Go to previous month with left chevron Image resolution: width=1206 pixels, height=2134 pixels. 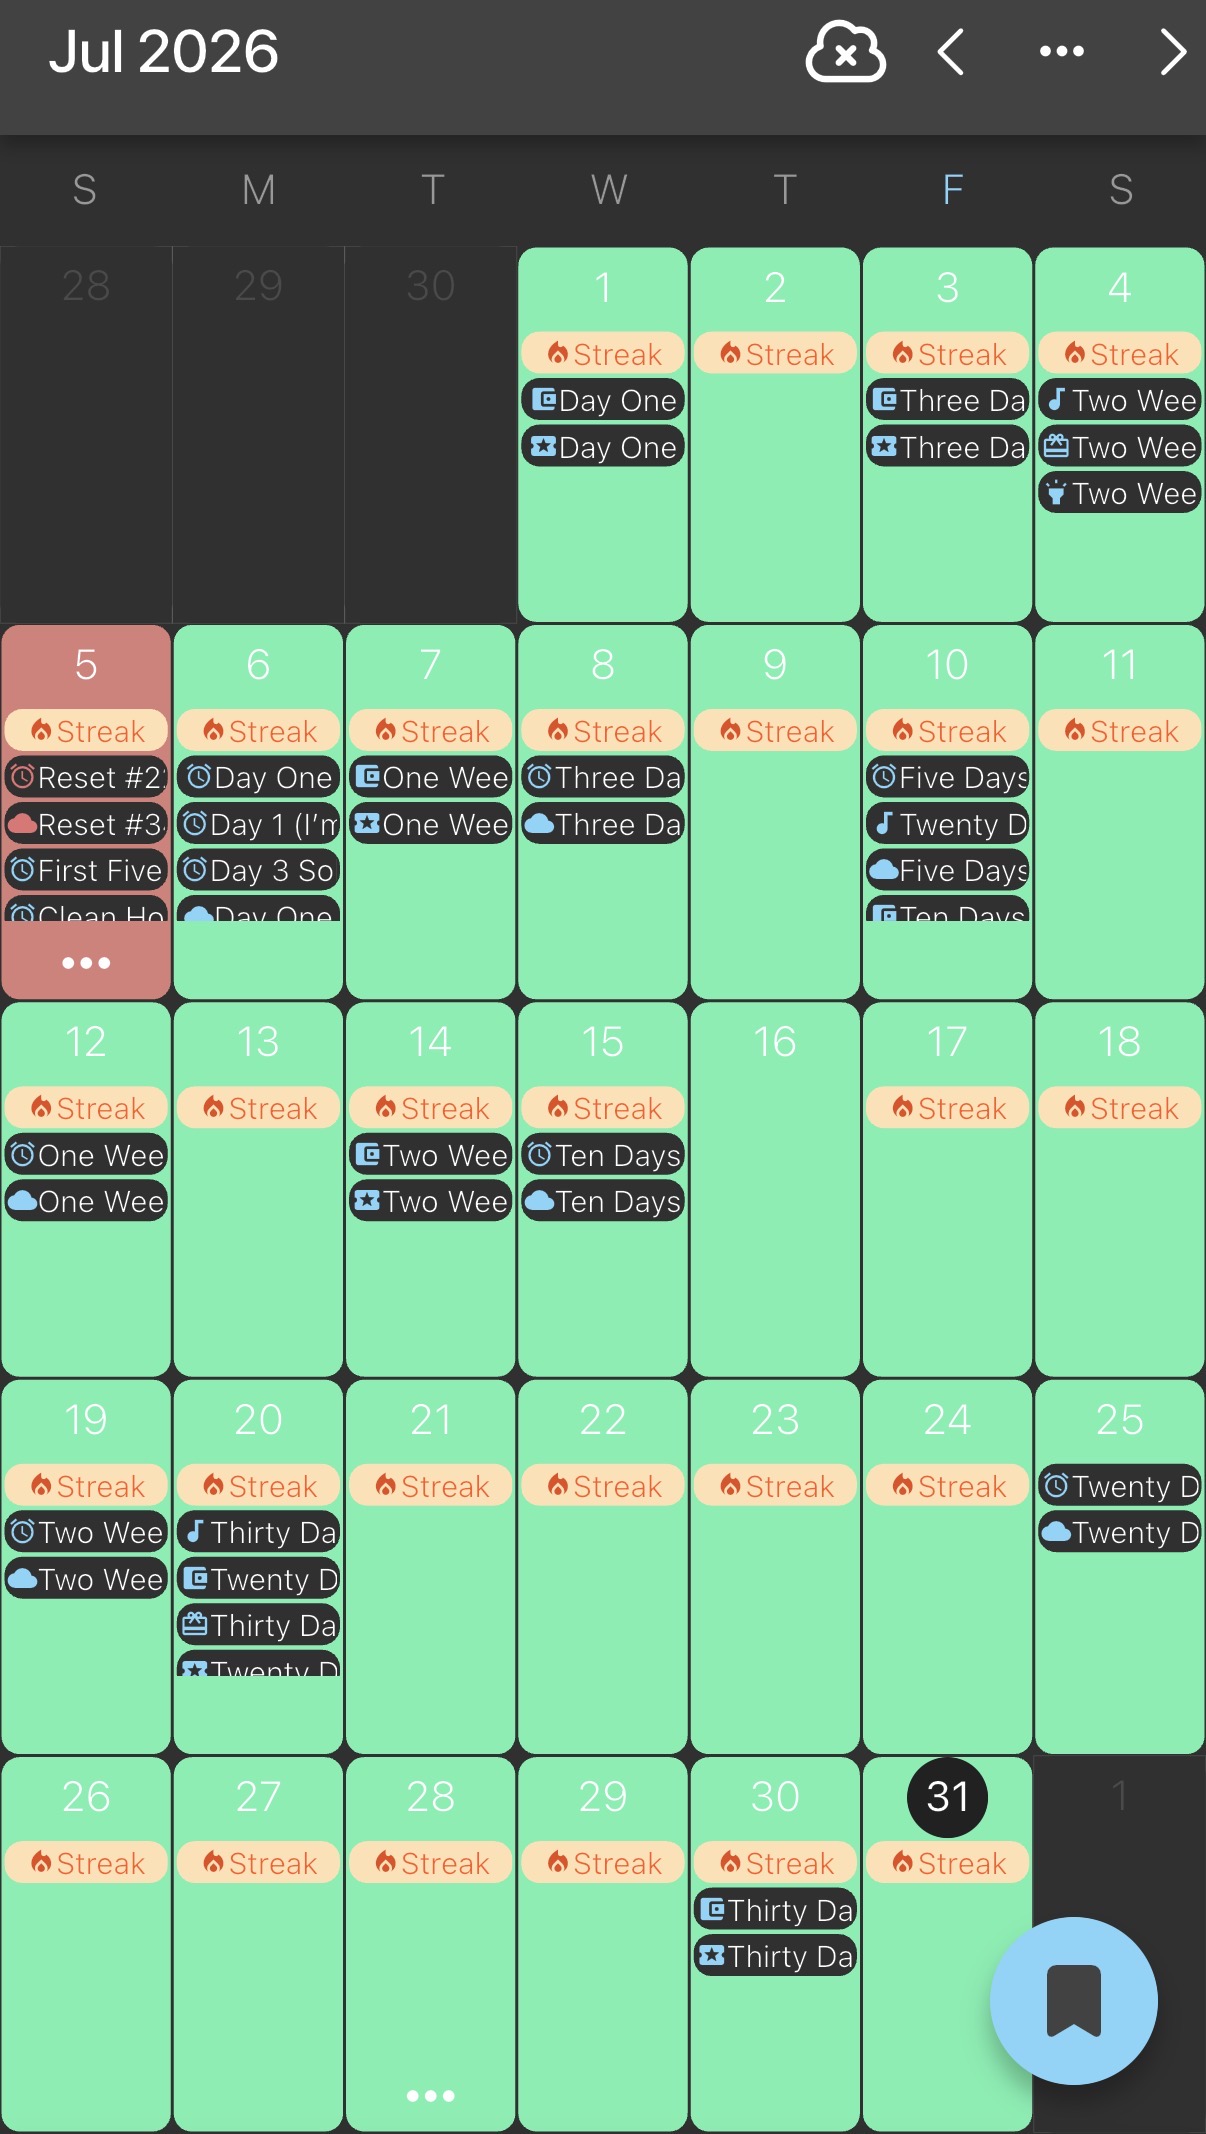coord(951,52)
